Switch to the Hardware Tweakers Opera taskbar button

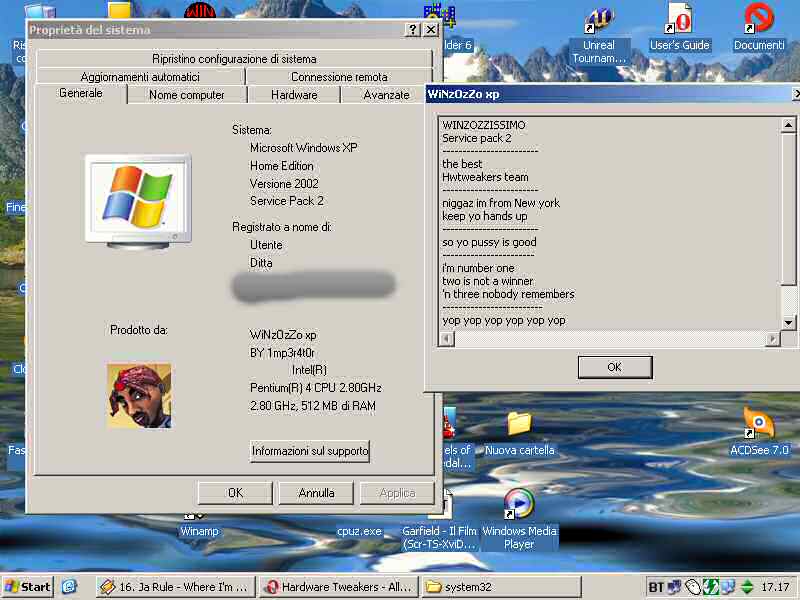coord(339,587)
